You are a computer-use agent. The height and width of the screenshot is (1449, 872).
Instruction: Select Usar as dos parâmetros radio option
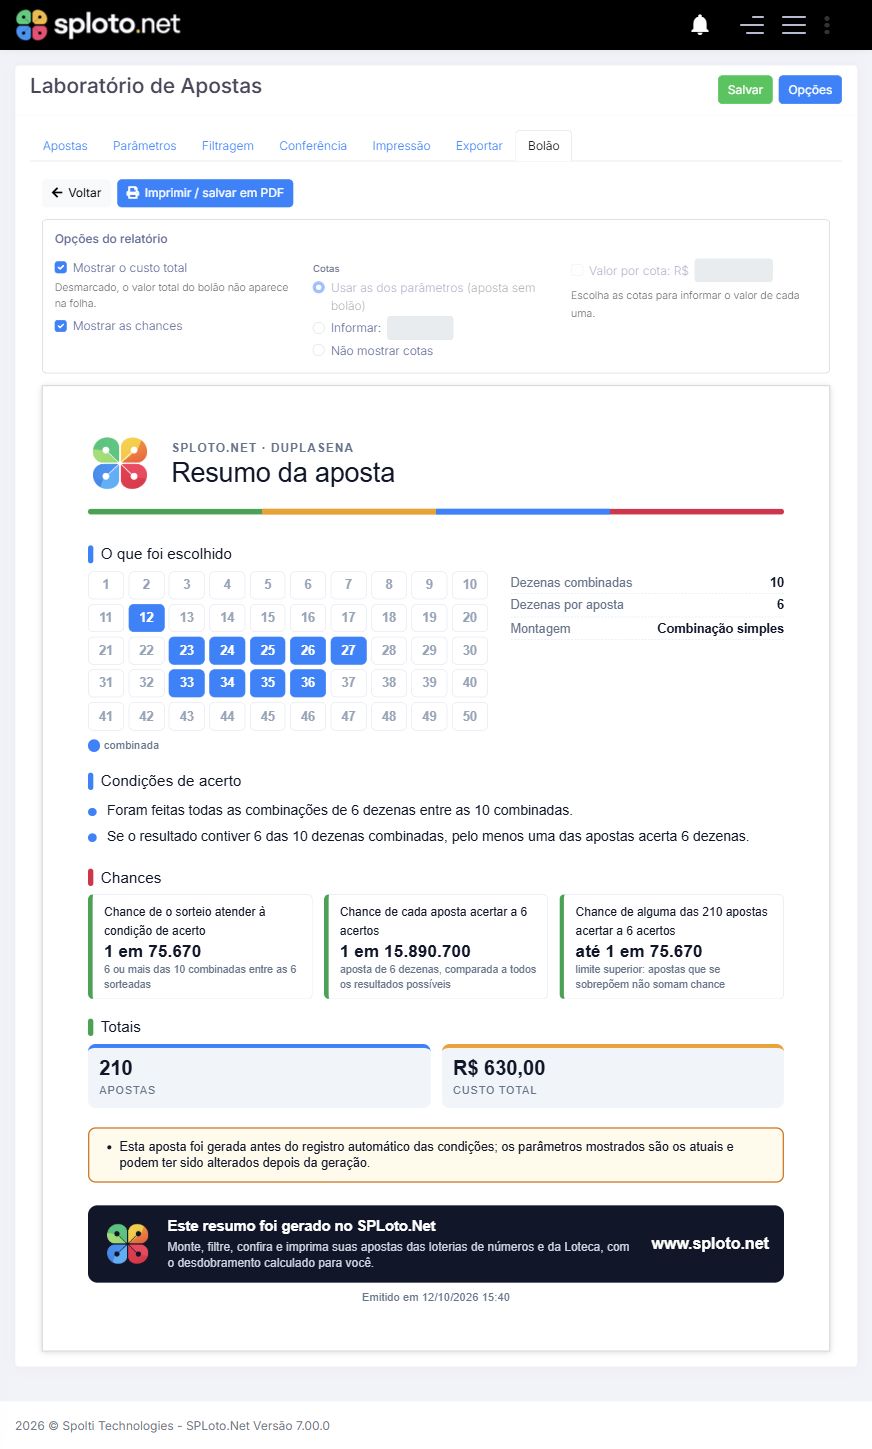[319, 288]
